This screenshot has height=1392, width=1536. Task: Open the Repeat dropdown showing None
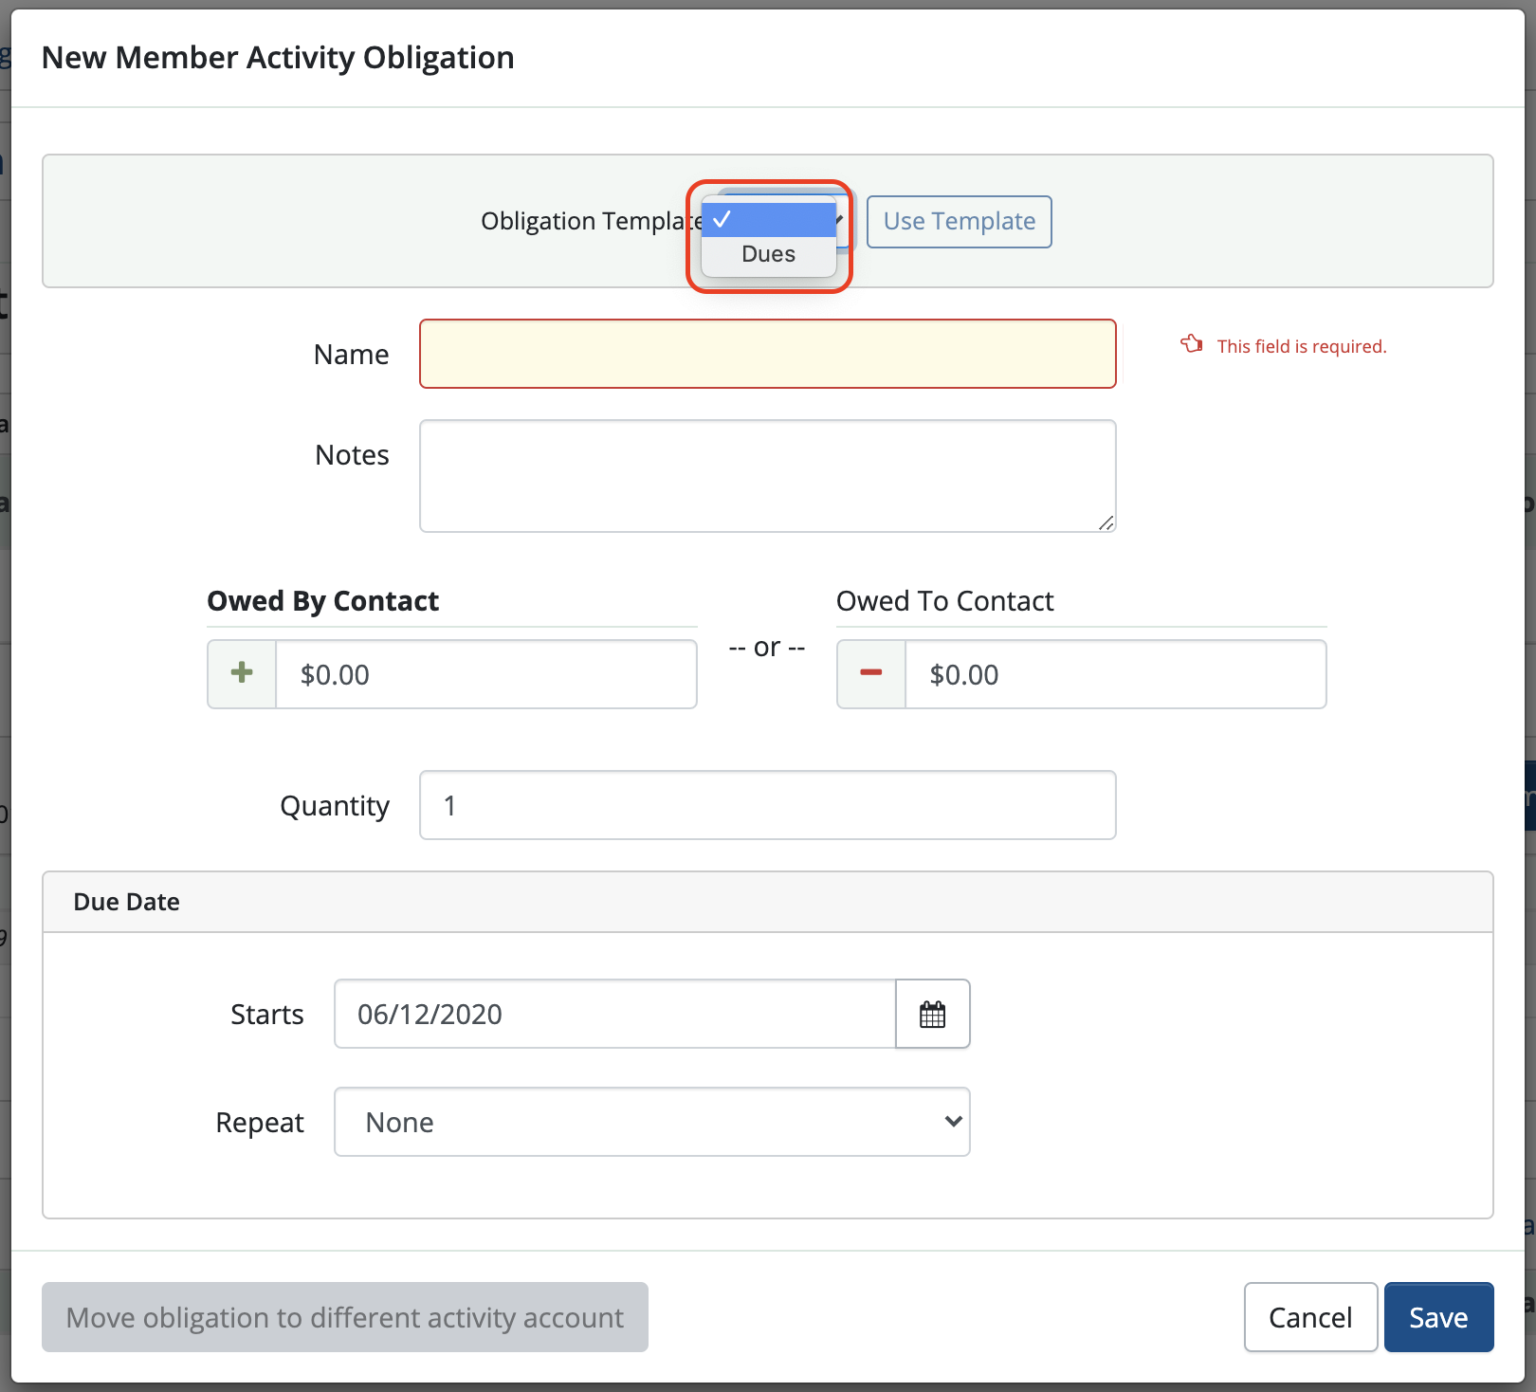[x=651, y=1122]
